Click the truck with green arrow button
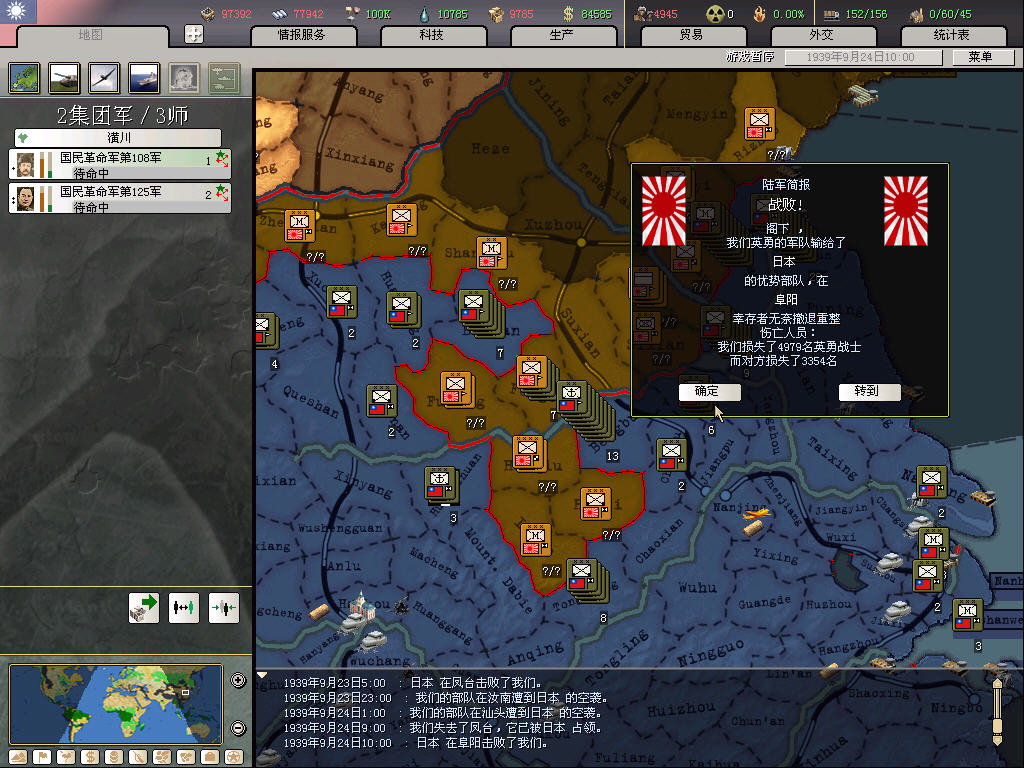The image size is (1024, 768). coord(144,608)
